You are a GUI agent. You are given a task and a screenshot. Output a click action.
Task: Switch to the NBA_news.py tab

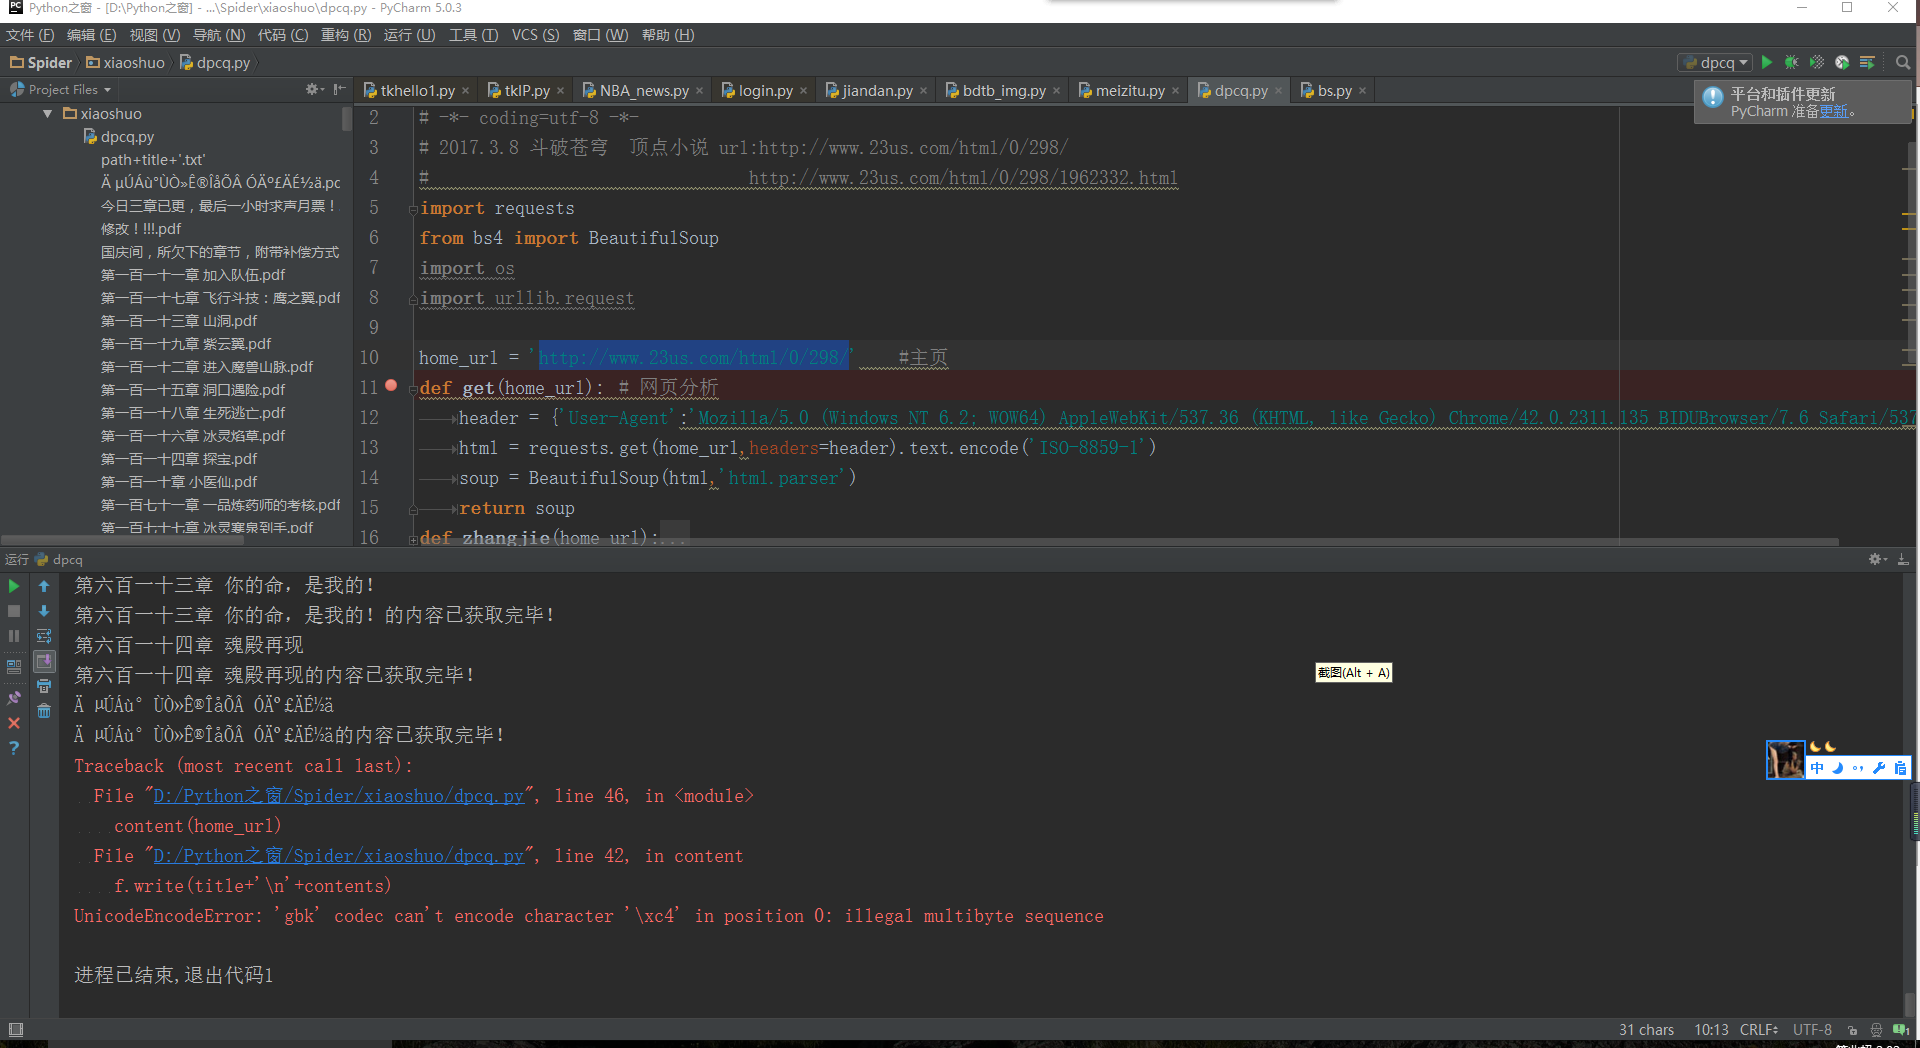pos(643,90)
